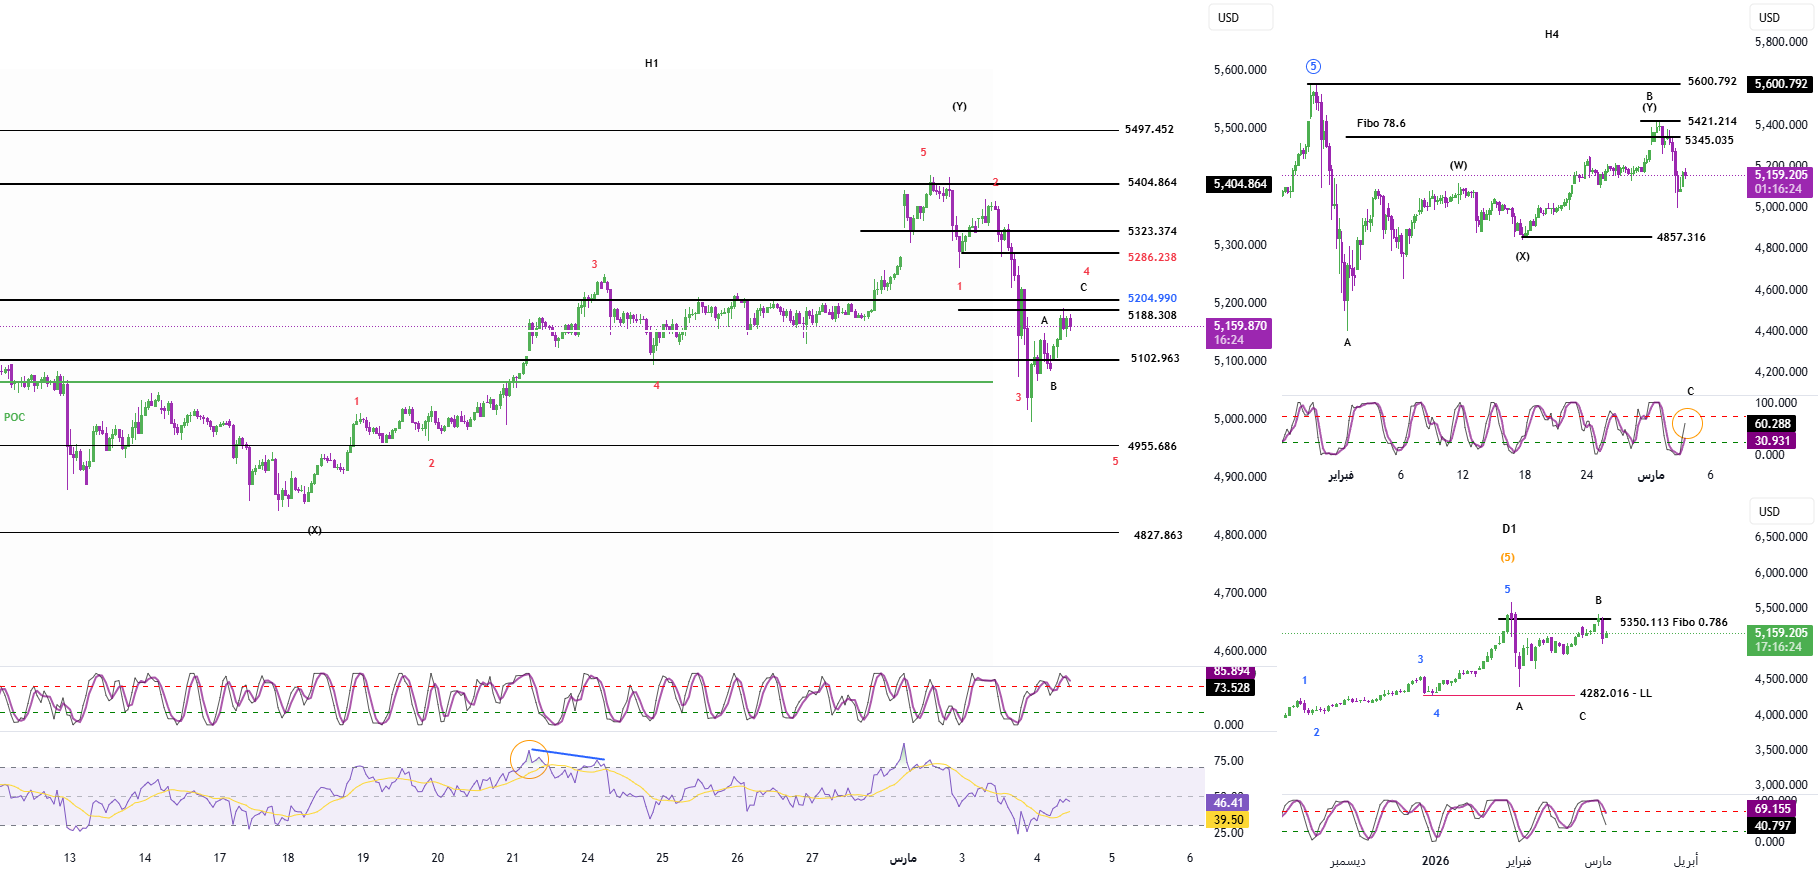
Task: Select the red 5286.238 level label
Action: [x=1152, y=257]
